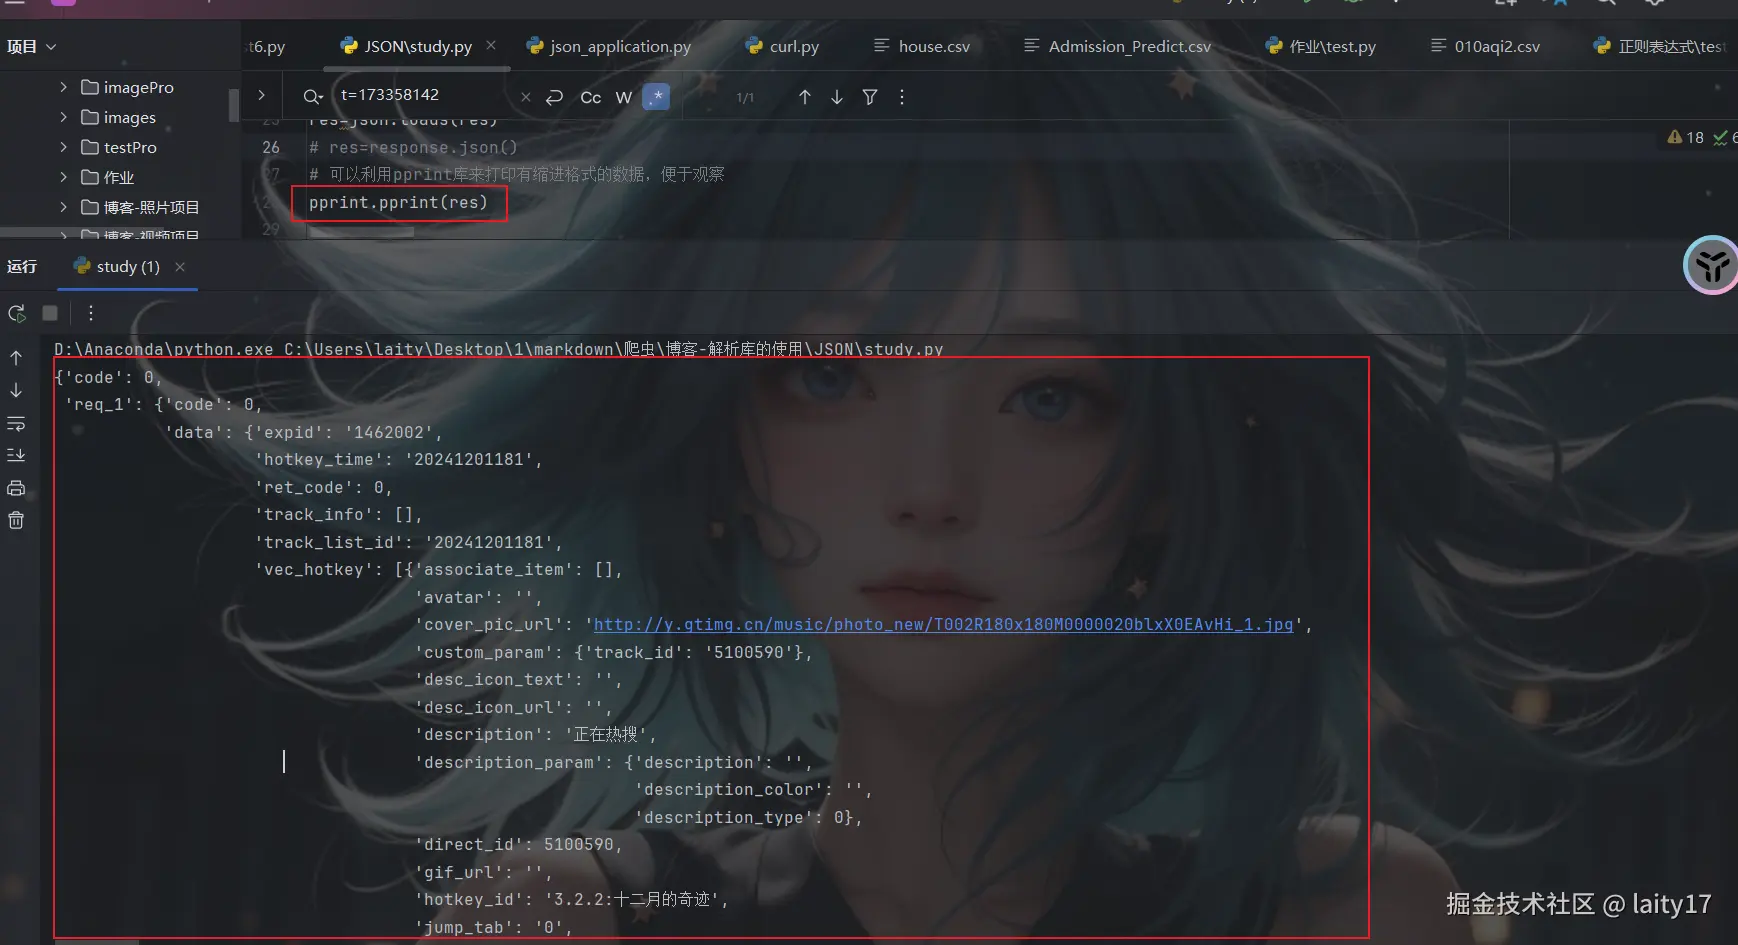Click the 'jump_tab': '0' output line
The height and width of the screenshot is (945, 1738).
click(494, 927)
